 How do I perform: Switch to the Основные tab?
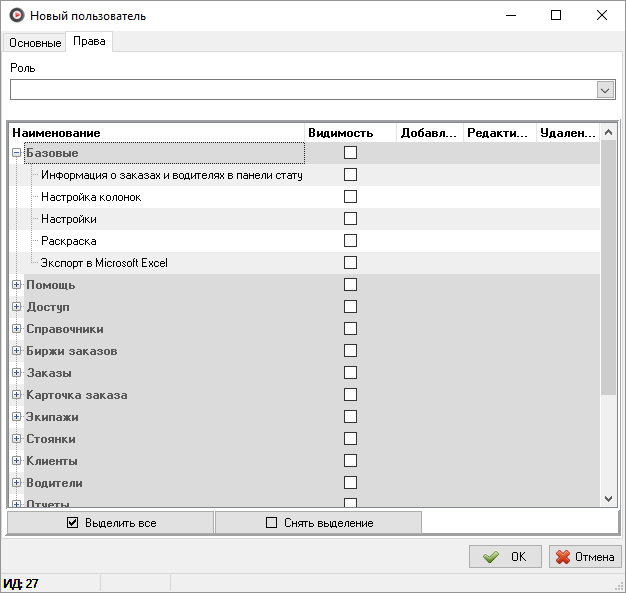point(36,43)
